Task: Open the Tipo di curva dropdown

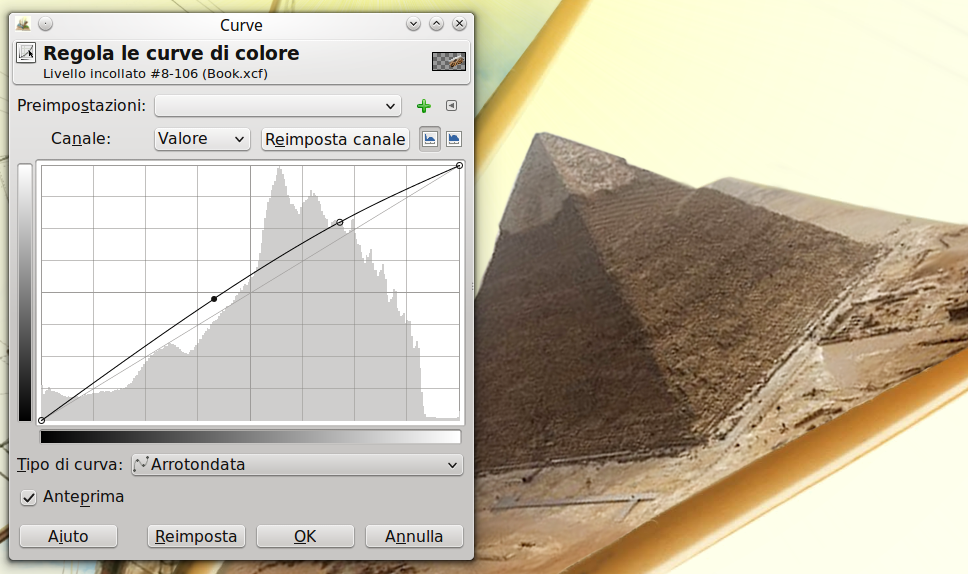Action: tap(297, 465)
